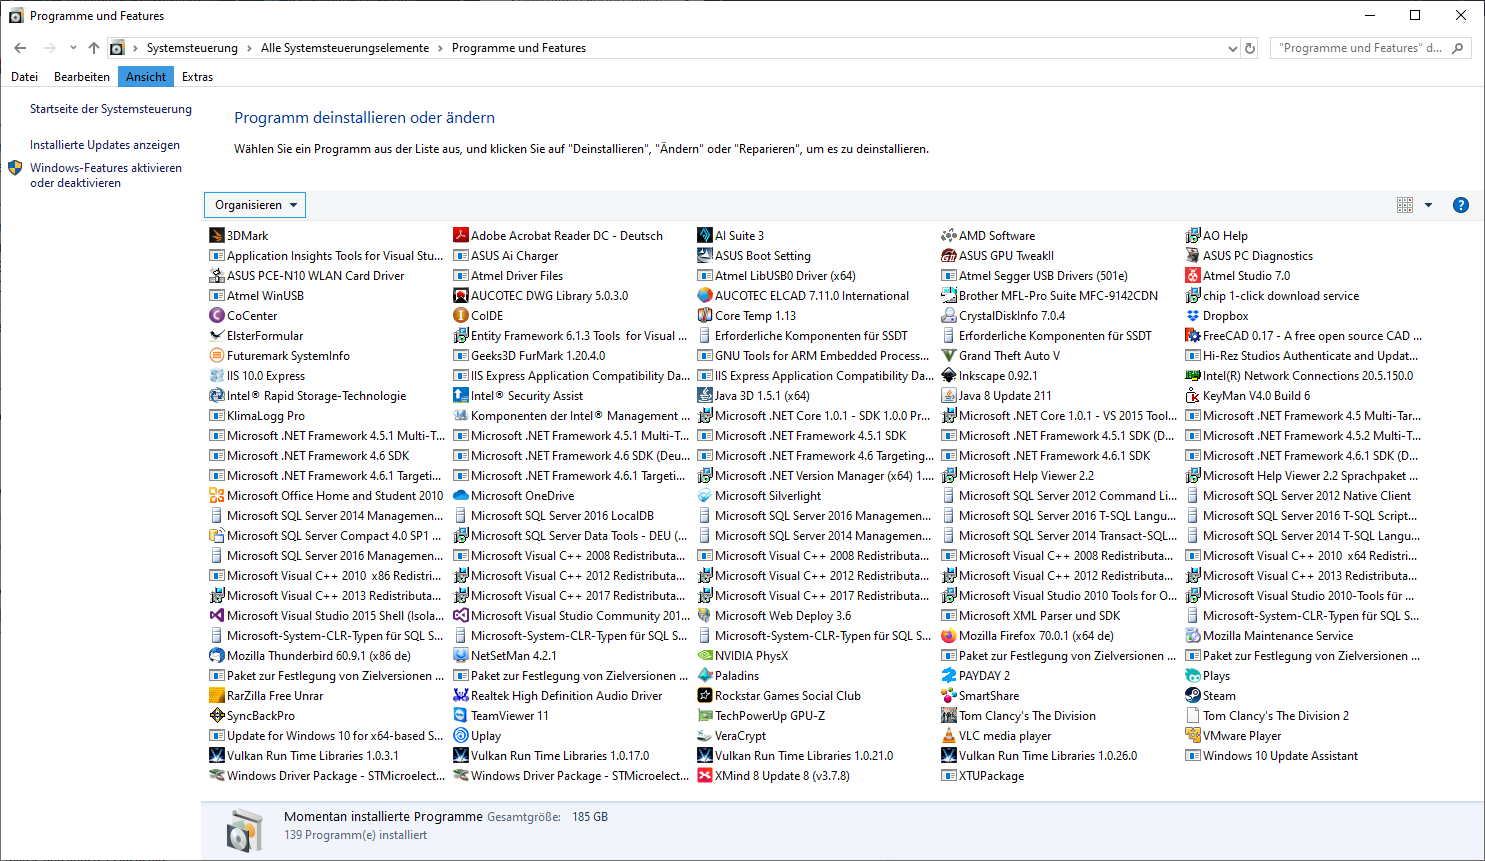
Task: Select the Microsoft OneDrive icon
Action: 460,496
